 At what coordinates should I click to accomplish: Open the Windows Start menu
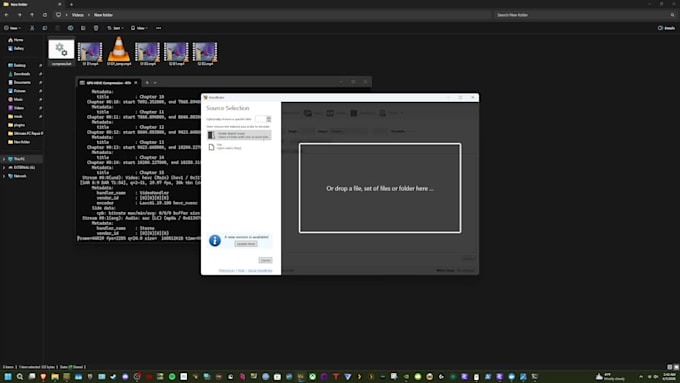[8, 376]
